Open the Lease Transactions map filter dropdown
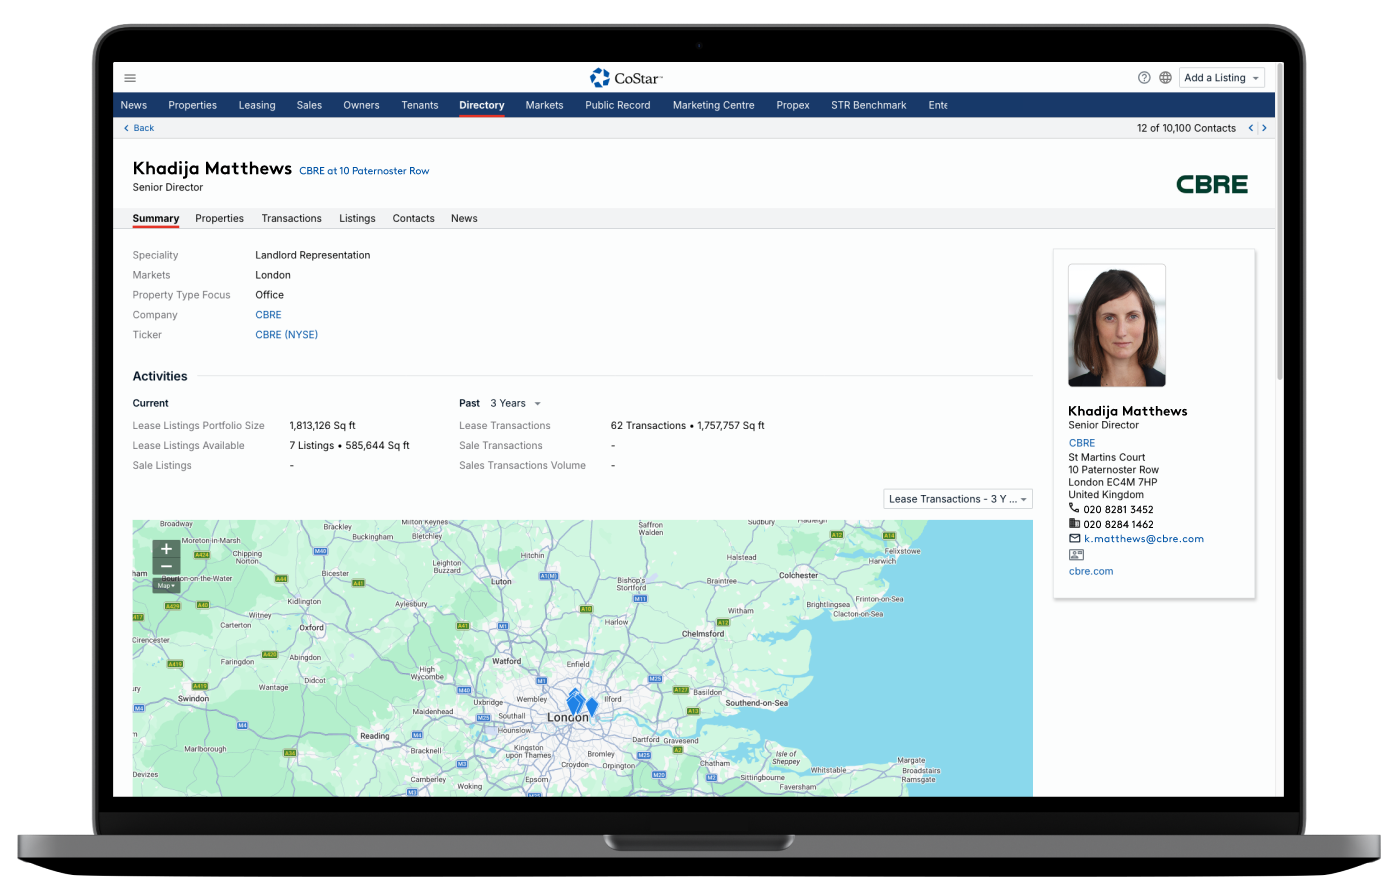 [x=957, y=499]
